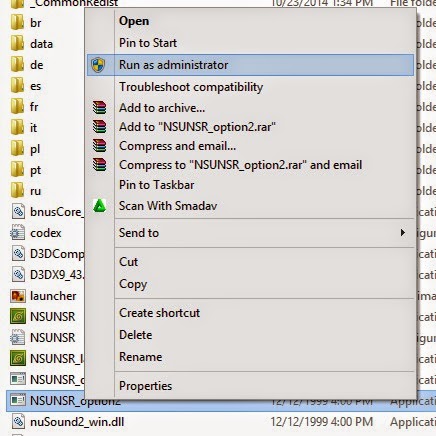Viewport: 436px width, 436px height.
Task: Choose Add to archive... entry
Action: tap(249, 108)
